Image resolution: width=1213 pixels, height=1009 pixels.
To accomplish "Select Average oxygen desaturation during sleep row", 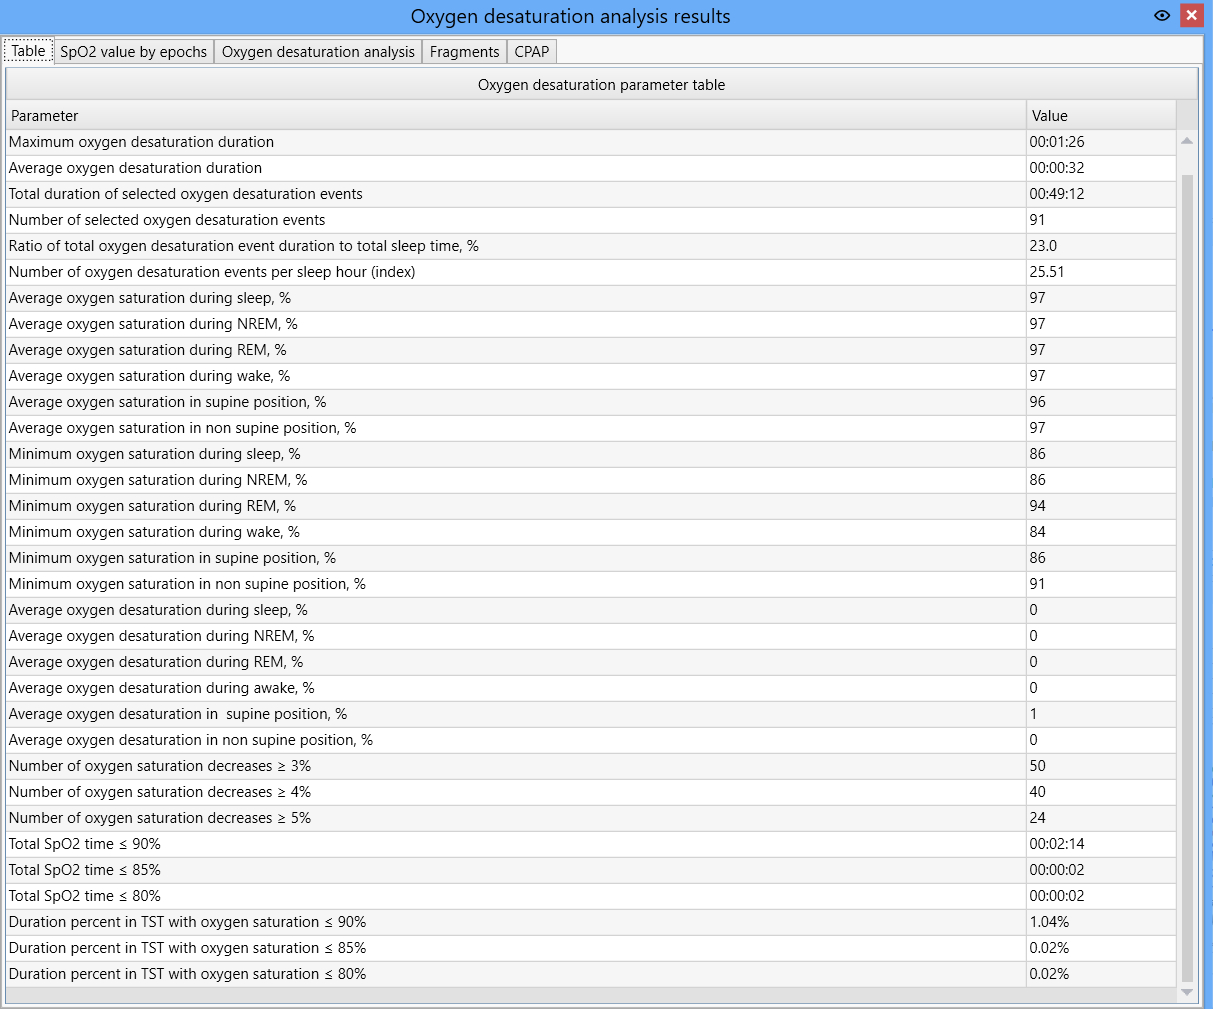I will (591, 610).
